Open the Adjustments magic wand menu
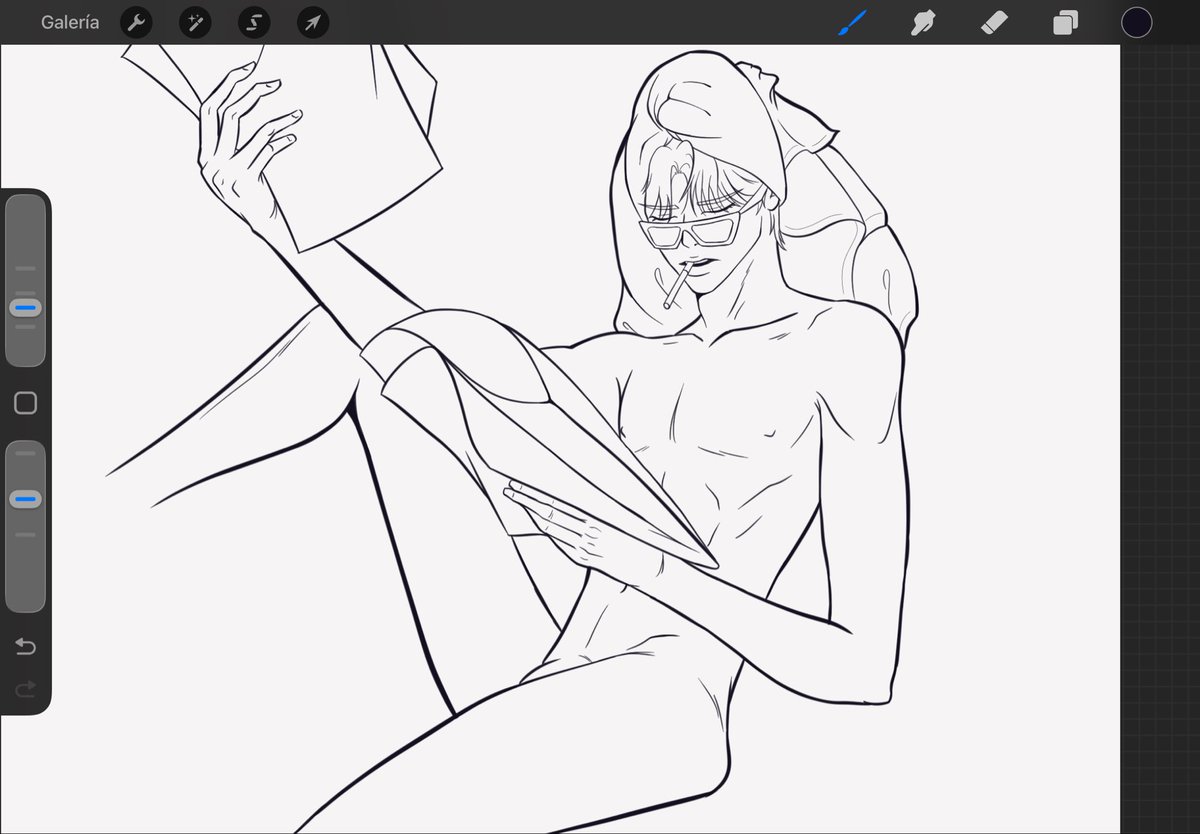 click(195, 23)
